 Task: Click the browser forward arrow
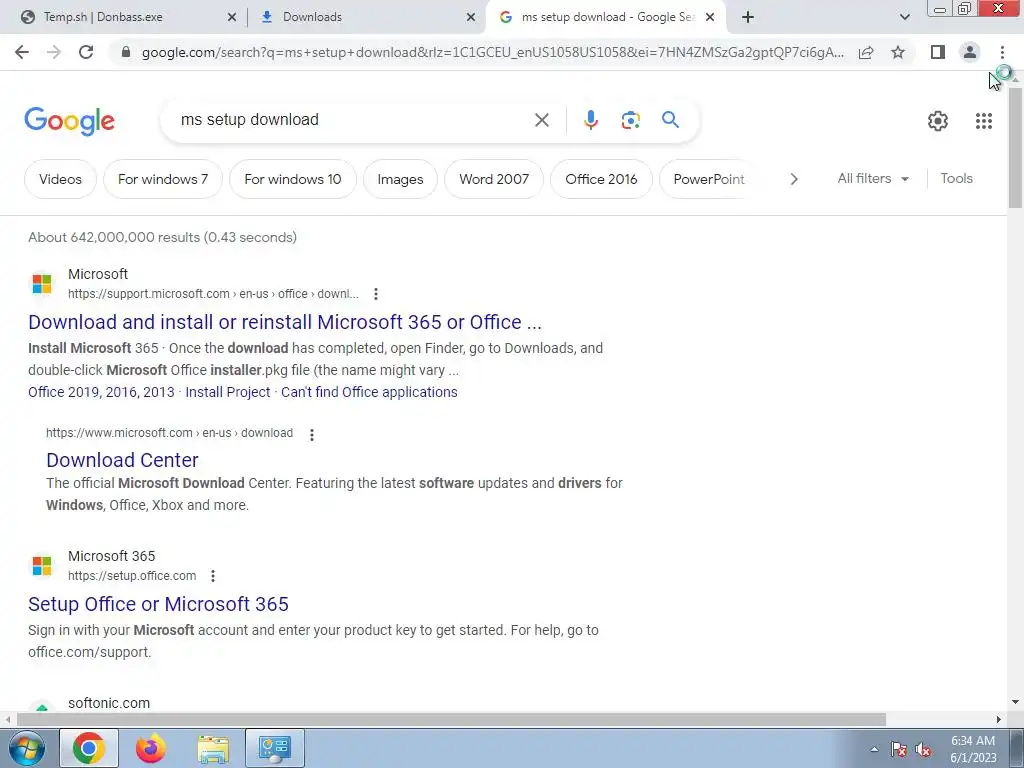54,52
